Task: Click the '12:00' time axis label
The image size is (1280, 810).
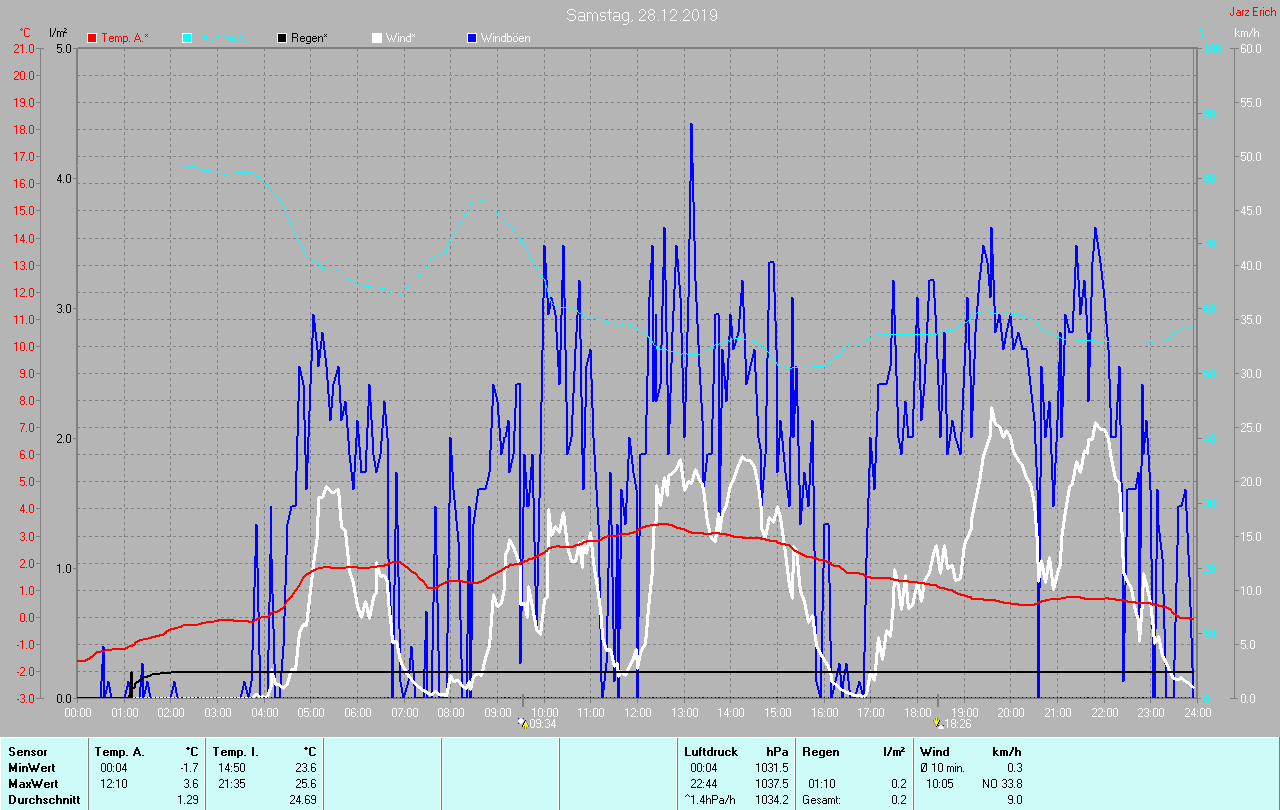Action: click(637, 713)
